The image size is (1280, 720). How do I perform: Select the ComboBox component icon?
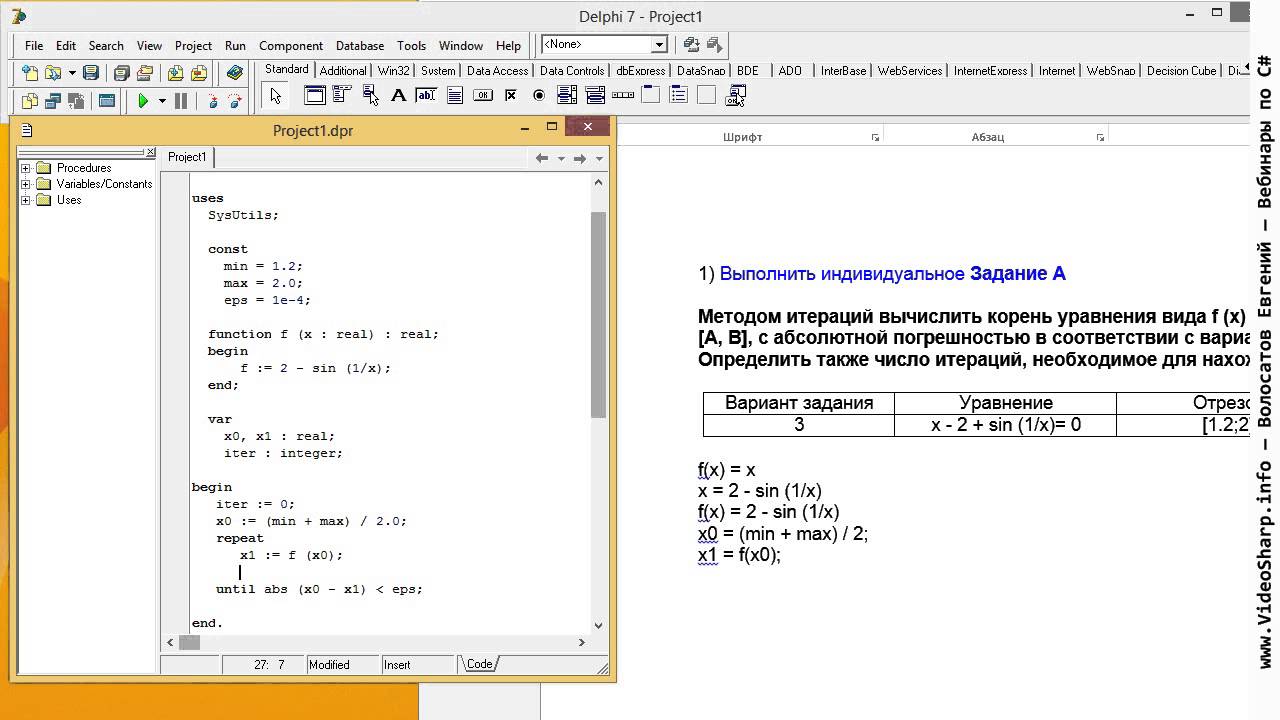point(595,95)
